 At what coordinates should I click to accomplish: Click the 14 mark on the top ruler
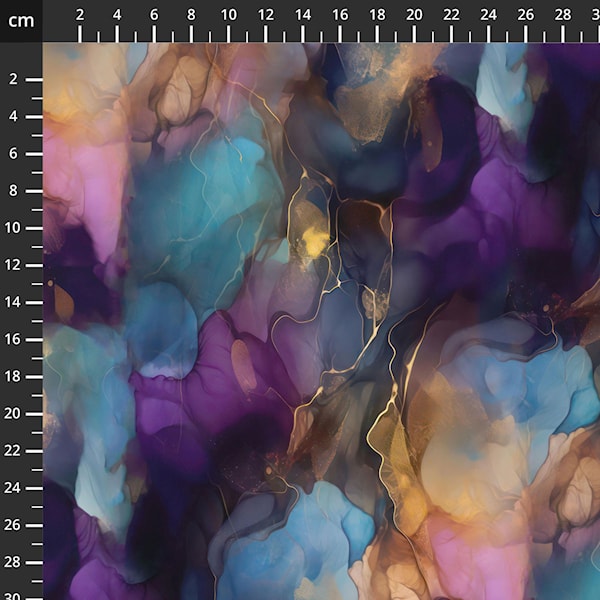coord(303,15)
